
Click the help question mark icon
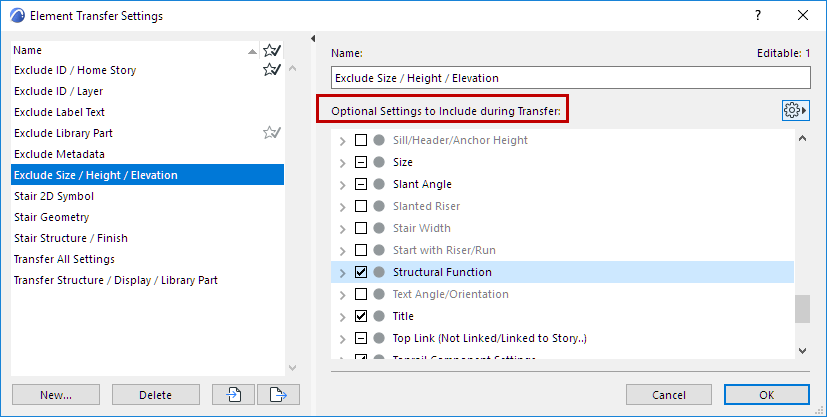pyautogui.click(x=759, y=16)
